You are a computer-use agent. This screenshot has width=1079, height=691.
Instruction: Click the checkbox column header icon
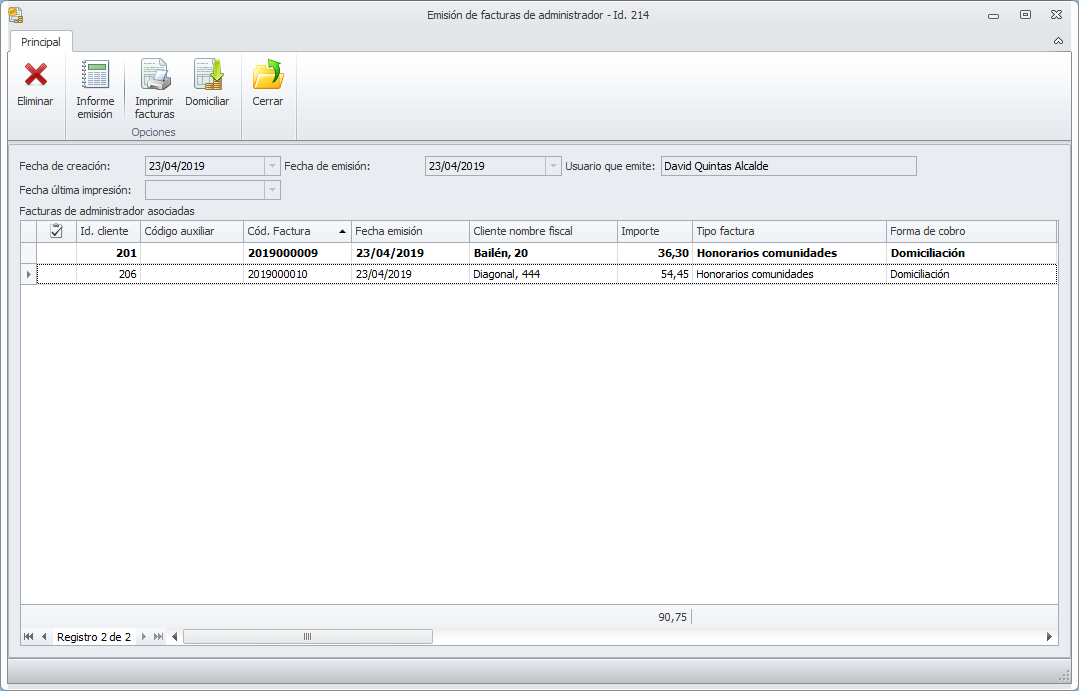(x=56, y=231)
